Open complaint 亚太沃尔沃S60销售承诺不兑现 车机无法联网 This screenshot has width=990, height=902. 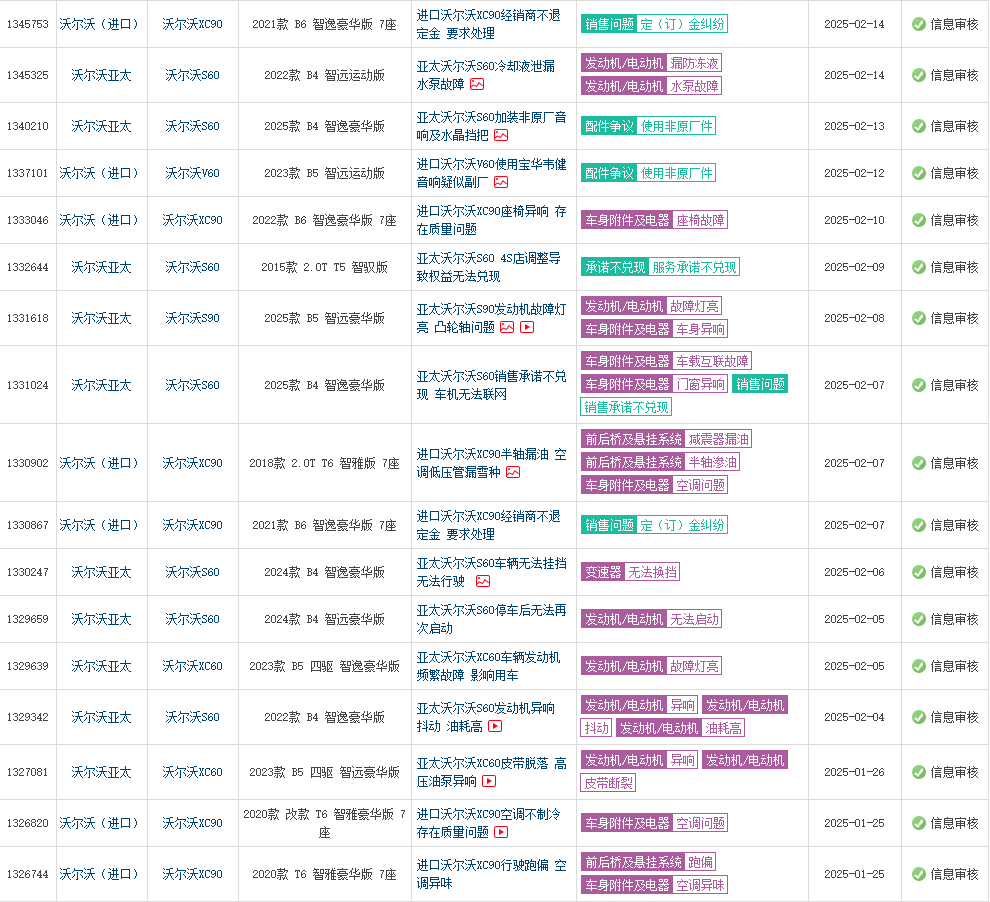(491, 385)
